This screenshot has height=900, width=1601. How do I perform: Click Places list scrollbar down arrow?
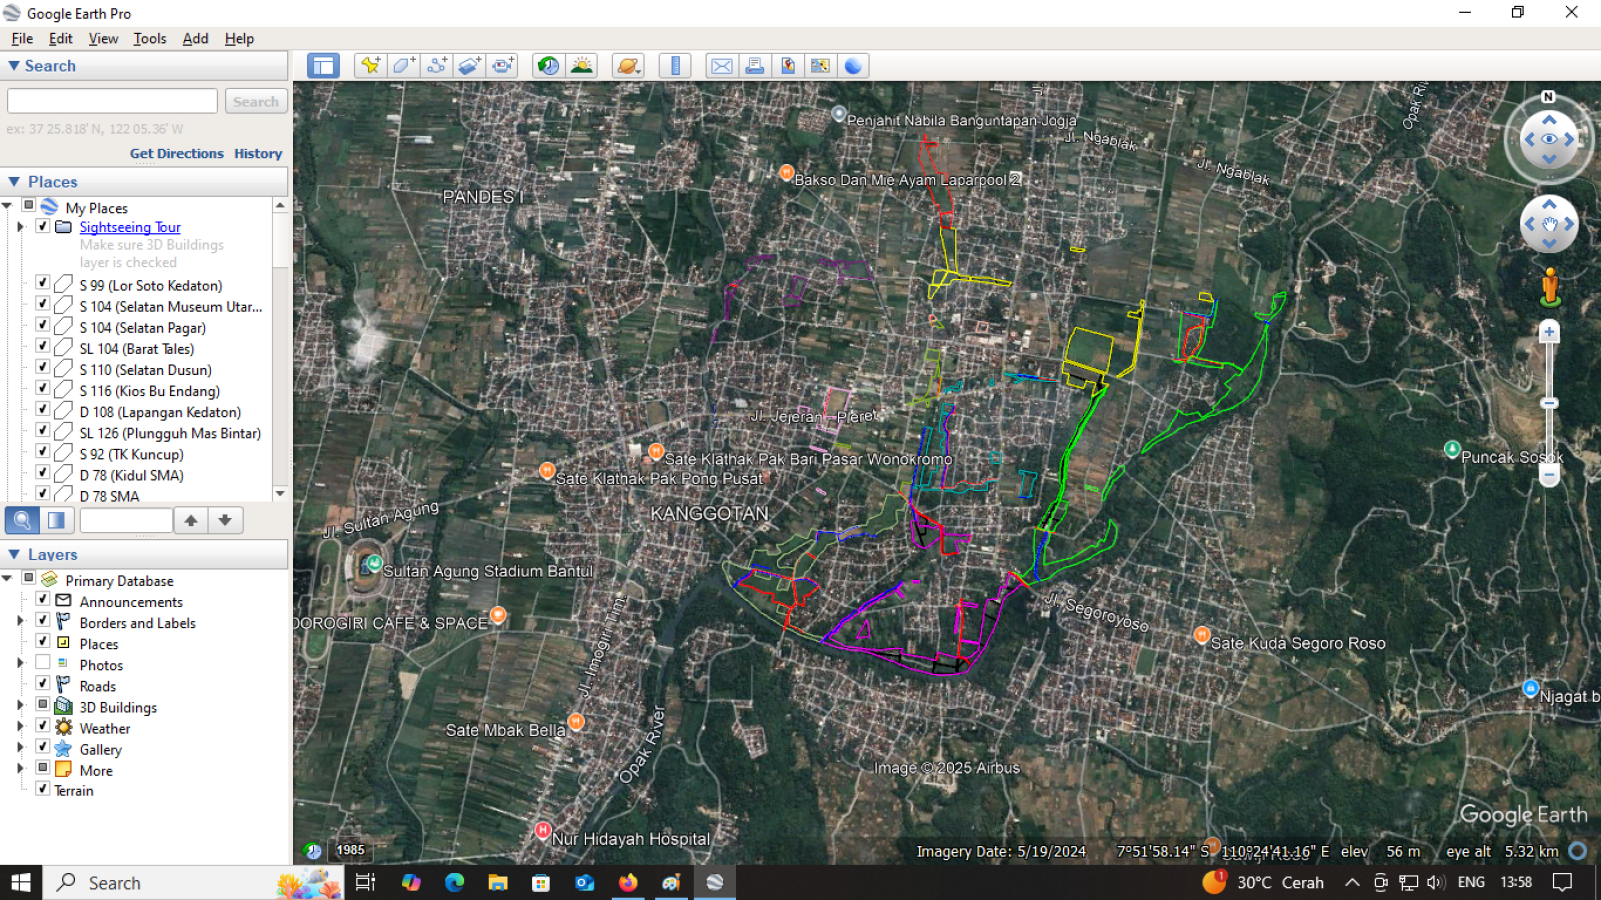click(280, 493)
